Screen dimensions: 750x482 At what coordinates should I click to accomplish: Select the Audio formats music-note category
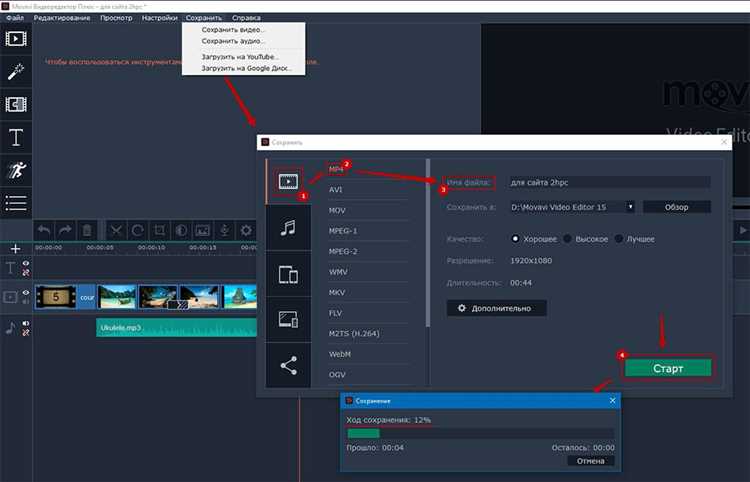pyautogui.click(x=288, y=228)
